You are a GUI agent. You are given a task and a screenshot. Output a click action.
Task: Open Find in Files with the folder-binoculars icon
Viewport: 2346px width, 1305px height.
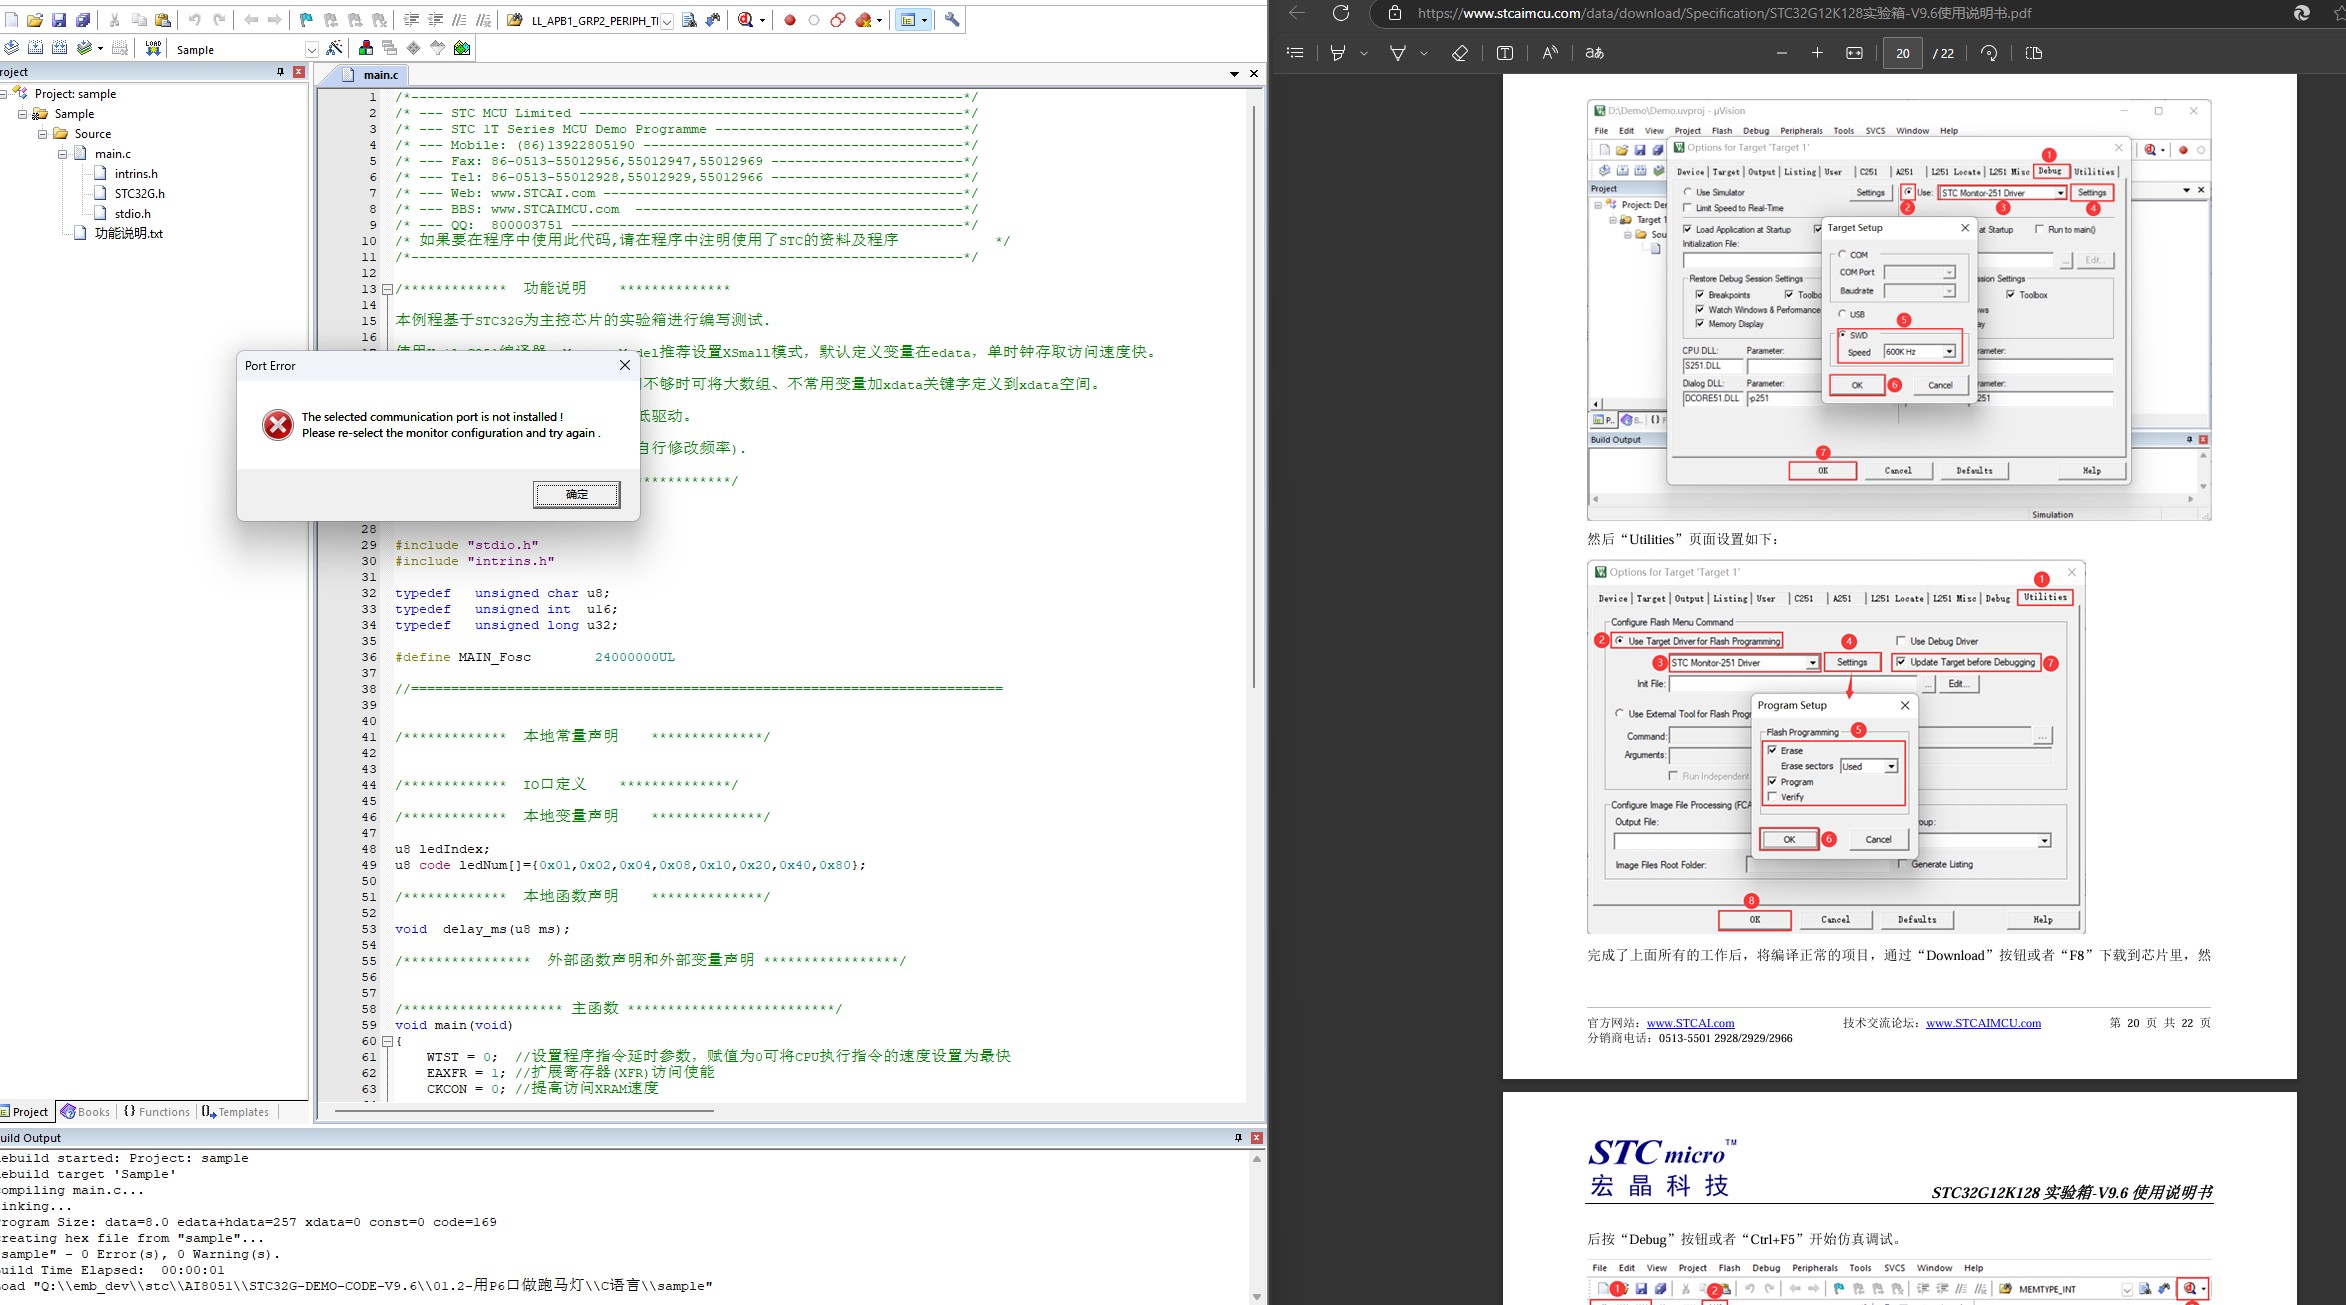[515, 20]
